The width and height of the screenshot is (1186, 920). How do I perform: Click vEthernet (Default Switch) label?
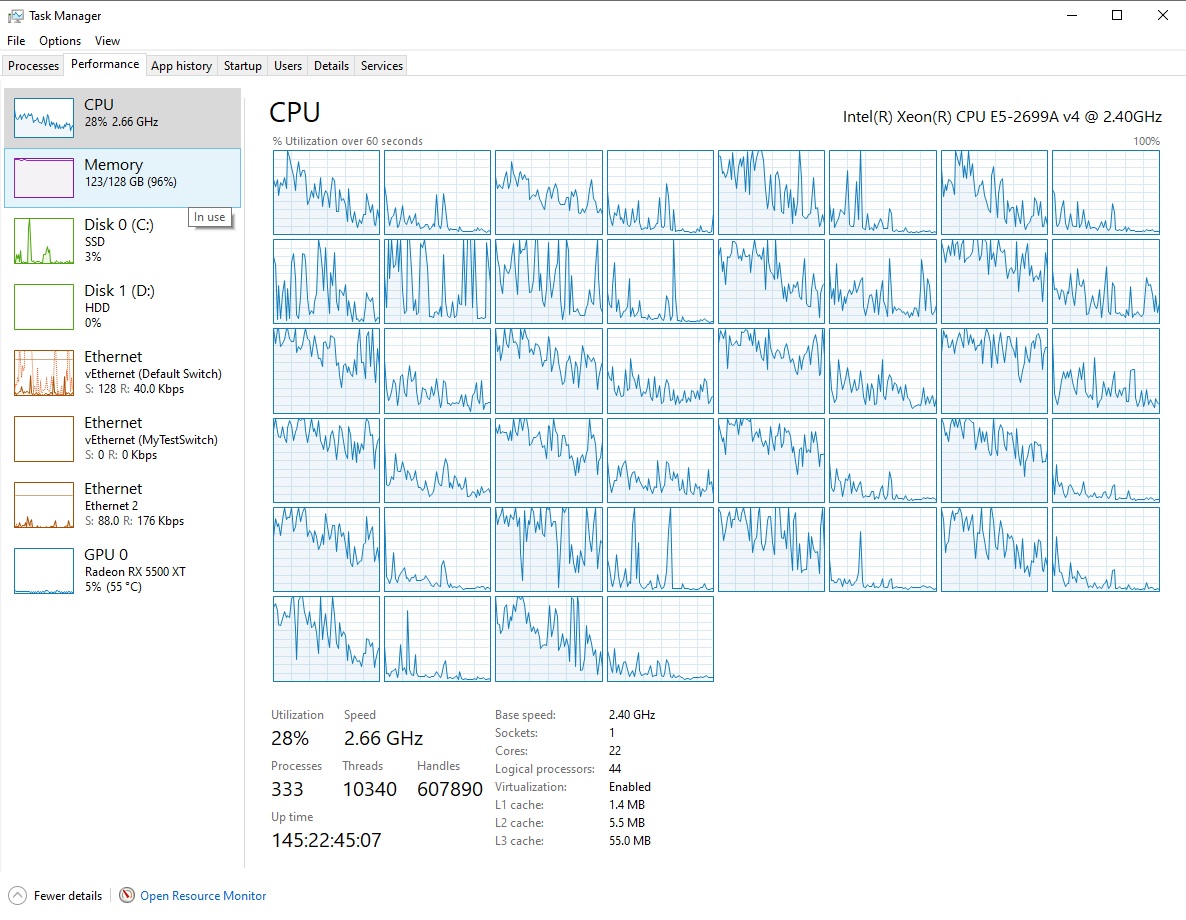tap(153, 374)
